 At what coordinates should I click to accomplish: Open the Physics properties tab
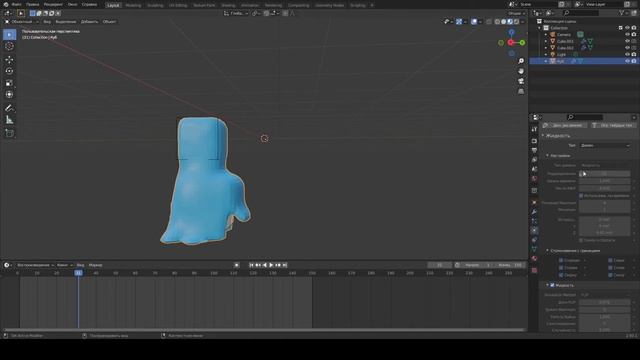534,231
